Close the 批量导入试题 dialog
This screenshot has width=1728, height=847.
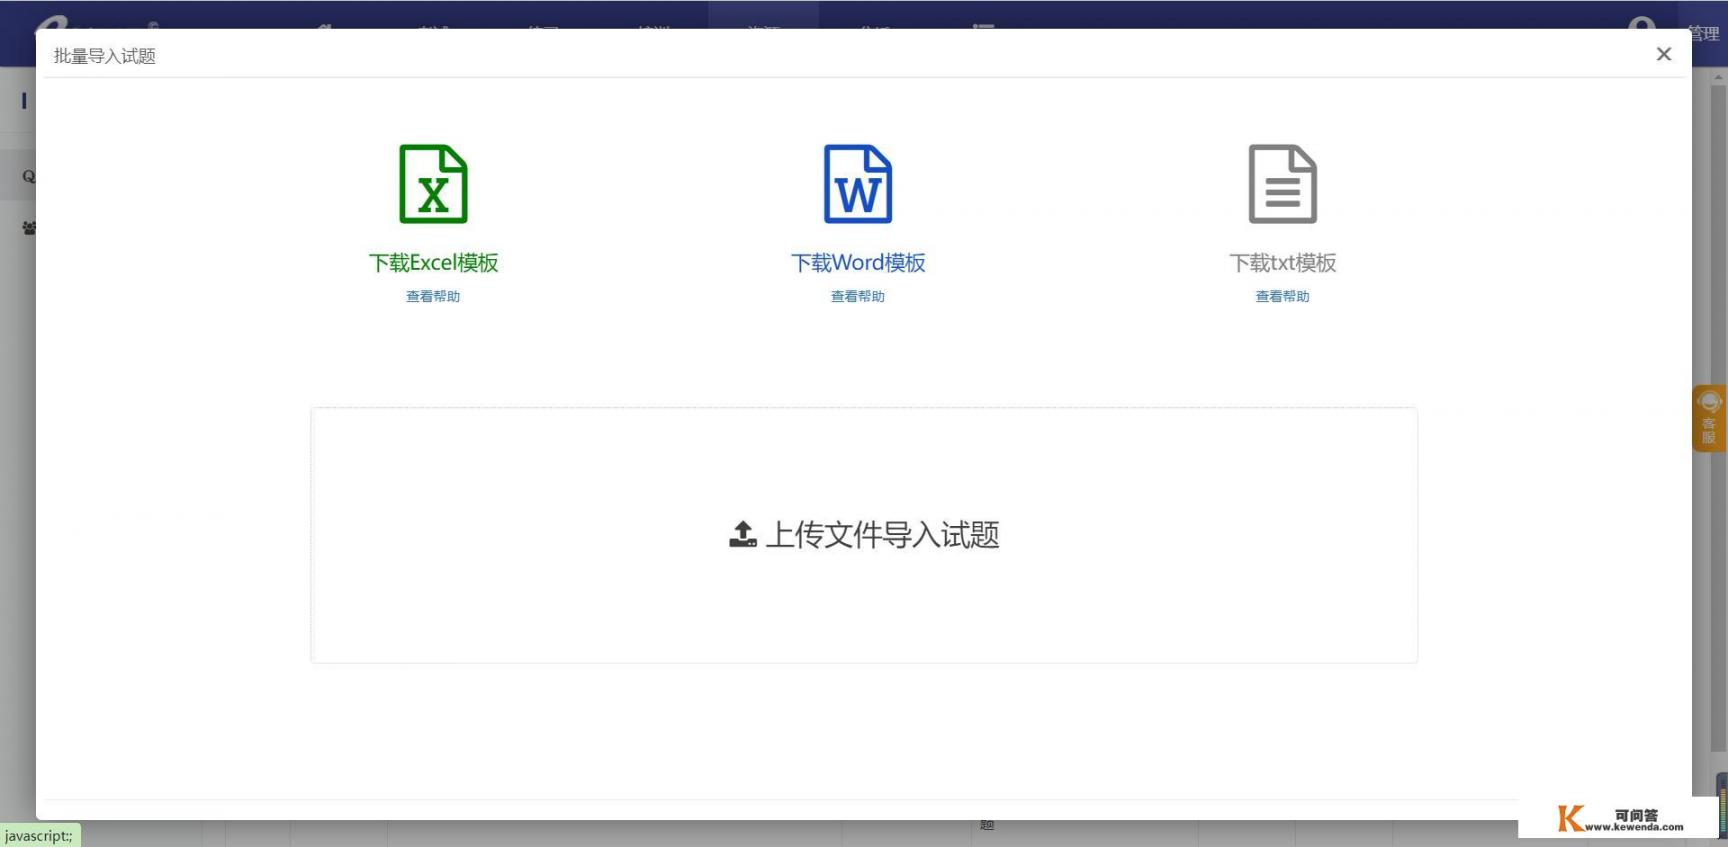pos(1664,54)
